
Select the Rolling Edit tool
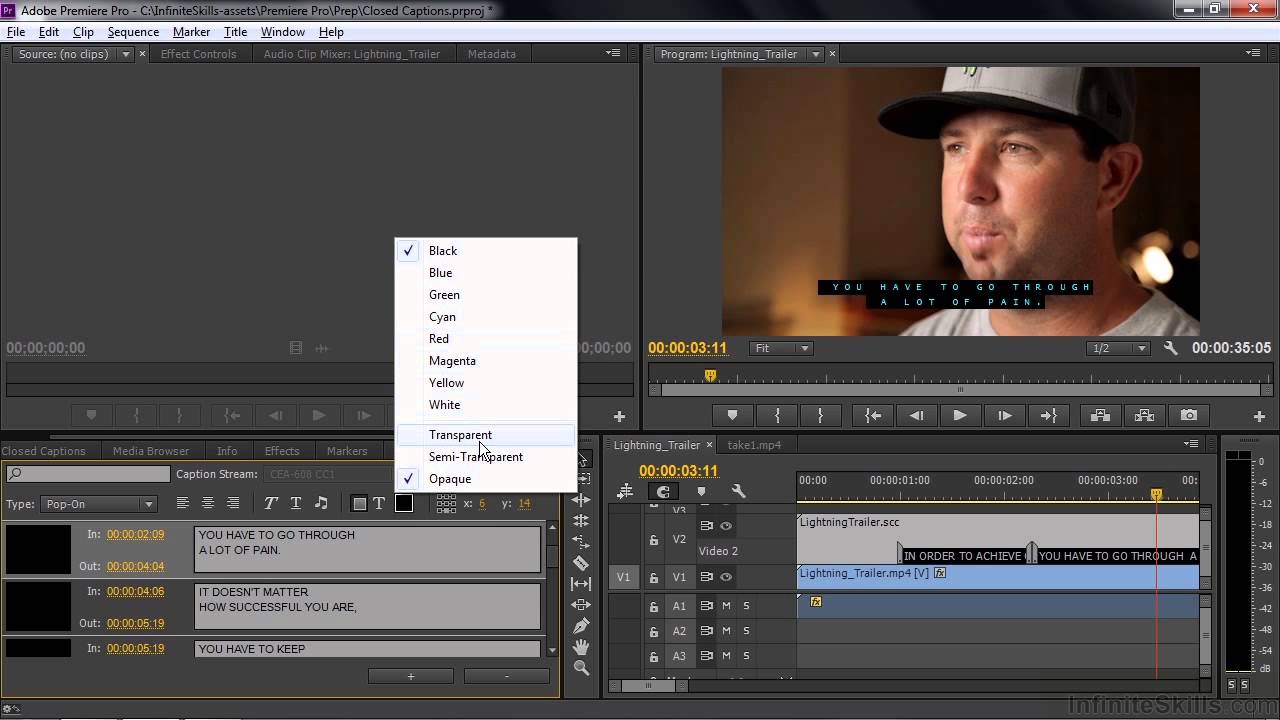pos(581,520)
